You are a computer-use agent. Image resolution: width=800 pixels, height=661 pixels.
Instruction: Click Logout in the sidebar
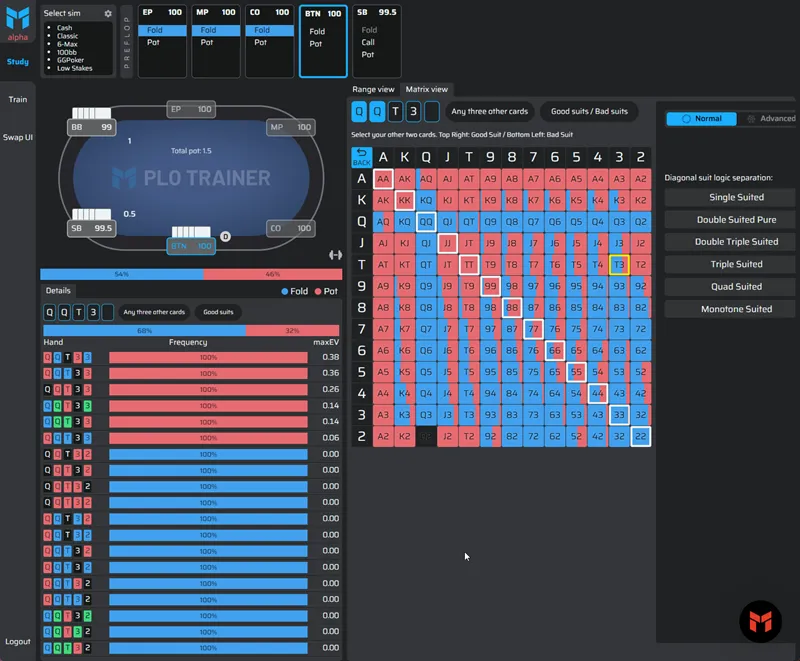pos(18,642)
